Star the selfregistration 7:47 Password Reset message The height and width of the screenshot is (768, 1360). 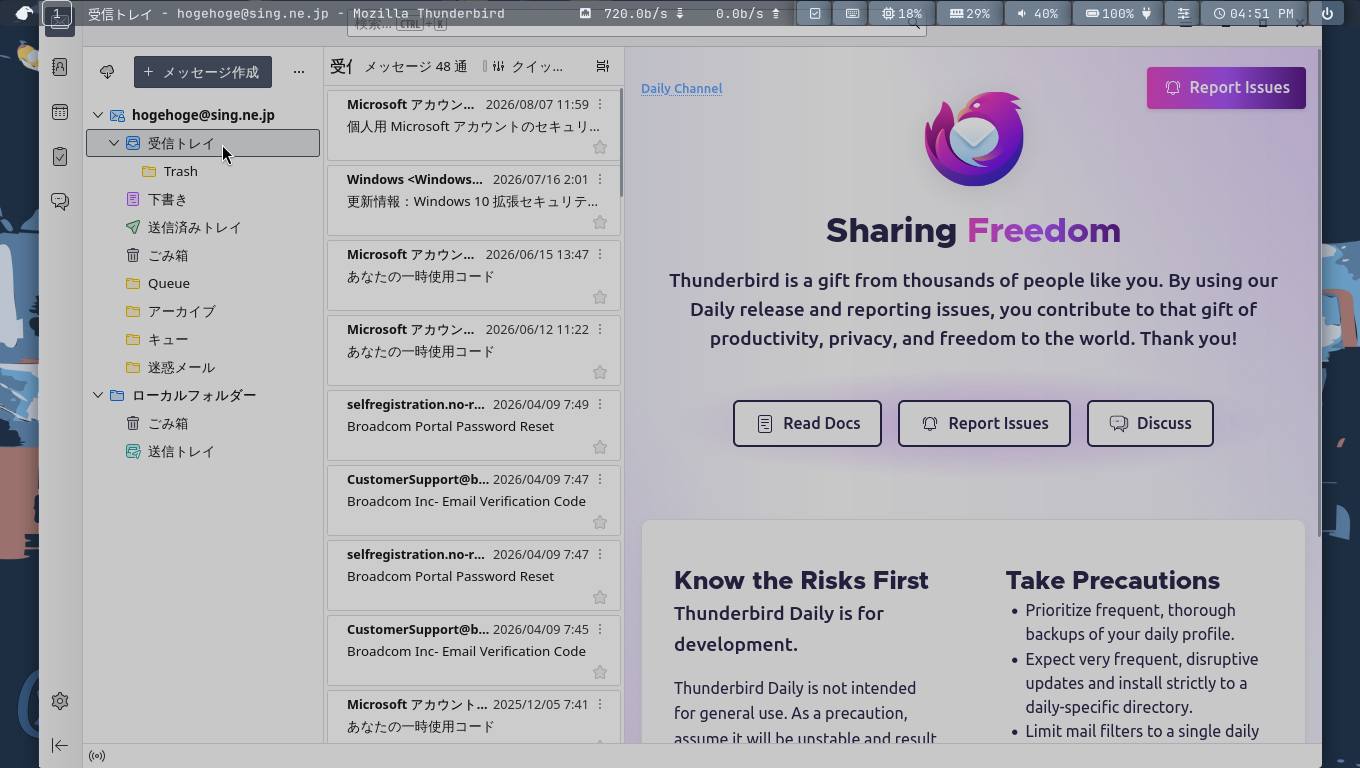coord(600,597)
